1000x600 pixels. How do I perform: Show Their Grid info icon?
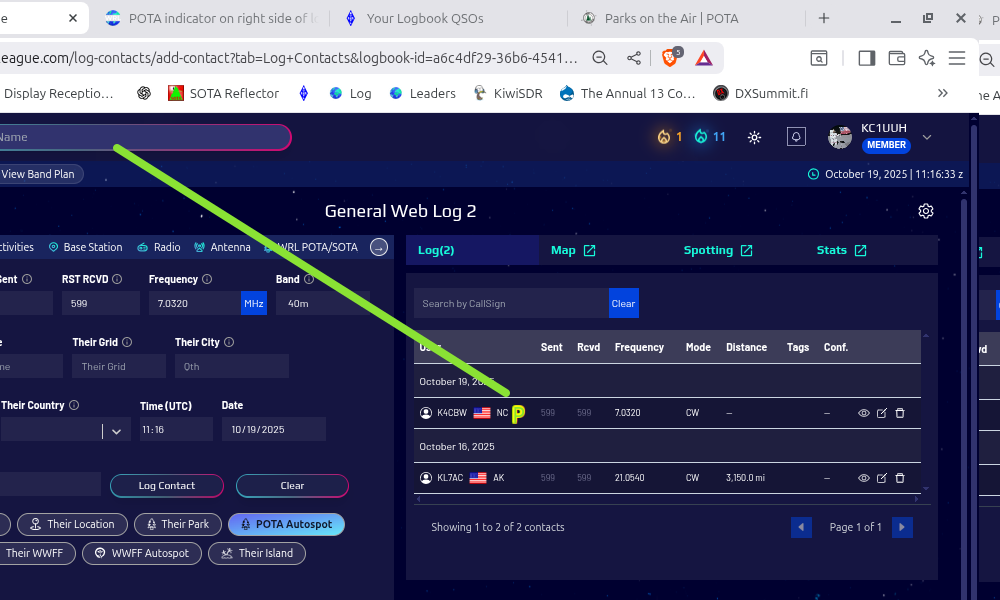pos(127,342)
